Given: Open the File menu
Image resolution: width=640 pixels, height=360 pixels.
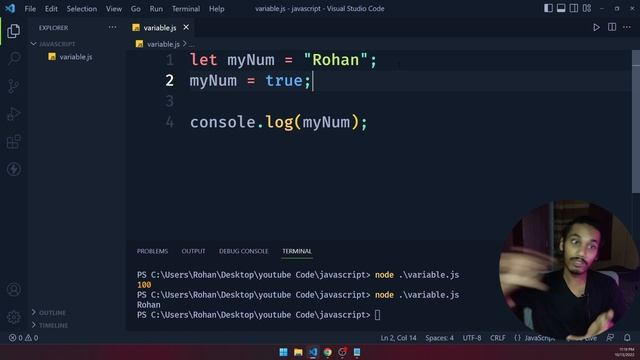Looking at the screenshot, I should click(x=30, y=9).
